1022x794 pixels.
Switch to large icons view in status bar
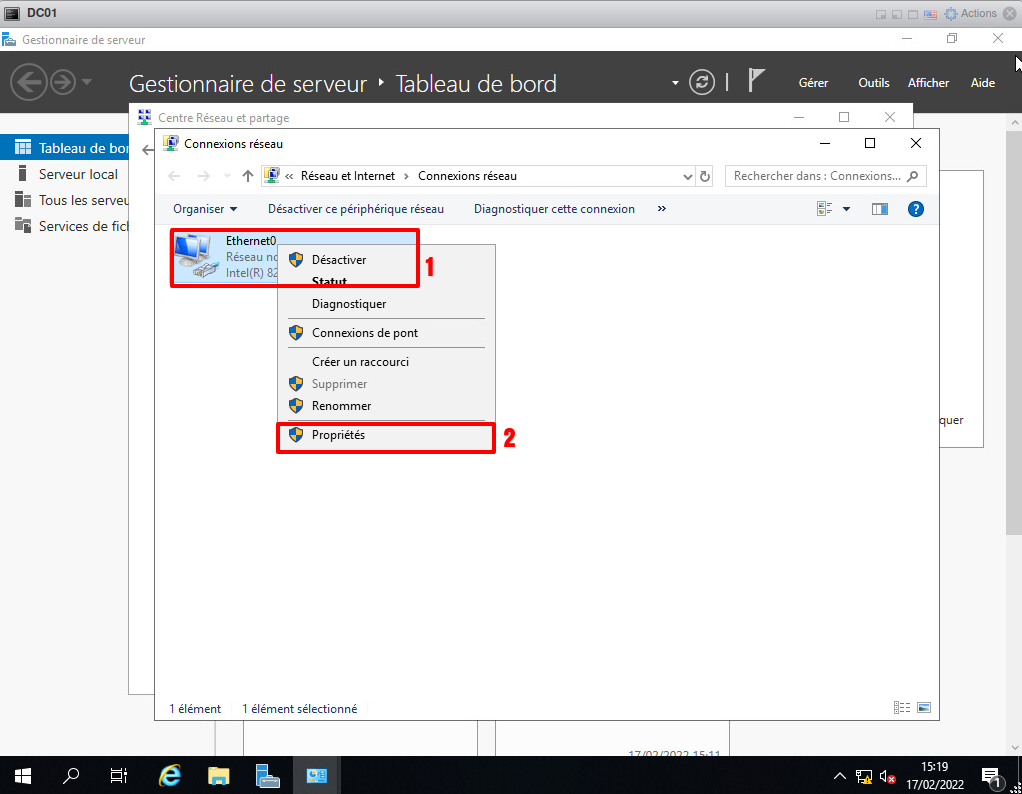click(924, 708)
